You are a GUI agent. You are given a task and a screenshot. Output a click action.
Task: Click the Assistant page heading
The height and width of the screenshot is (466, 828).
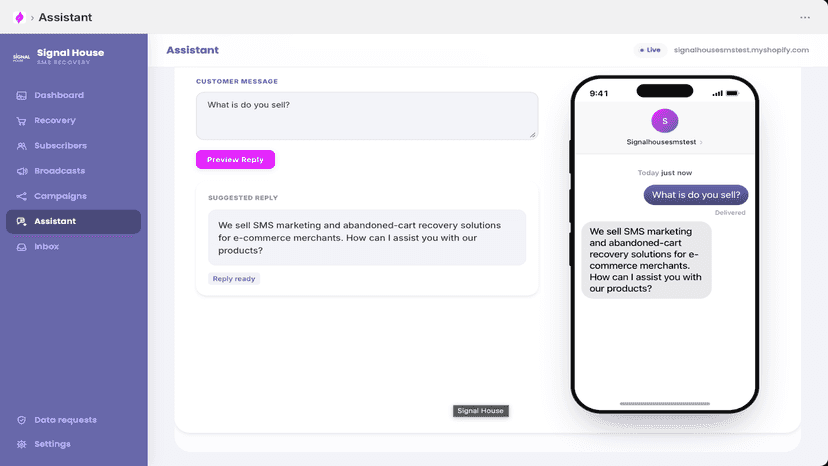[x=192, y=50]
